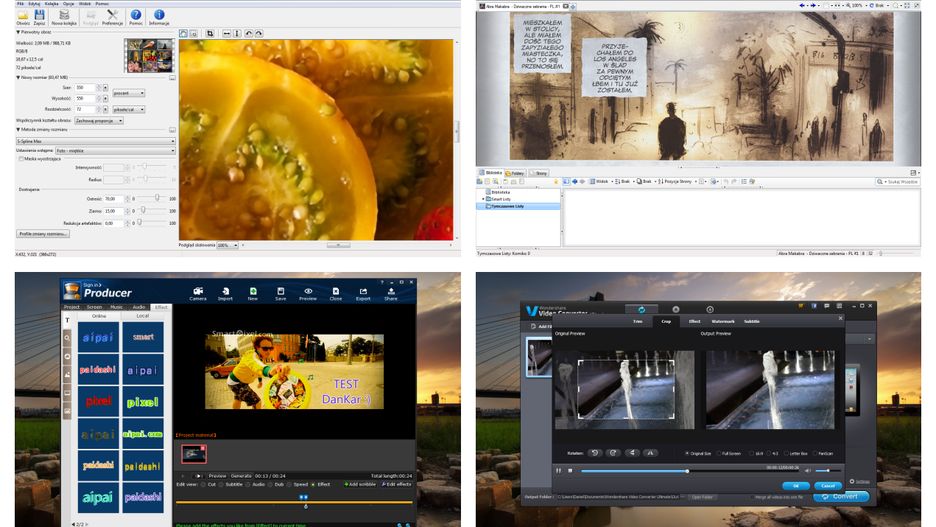Click the Profile zmiany rozmiaru button

pos(43,233)
